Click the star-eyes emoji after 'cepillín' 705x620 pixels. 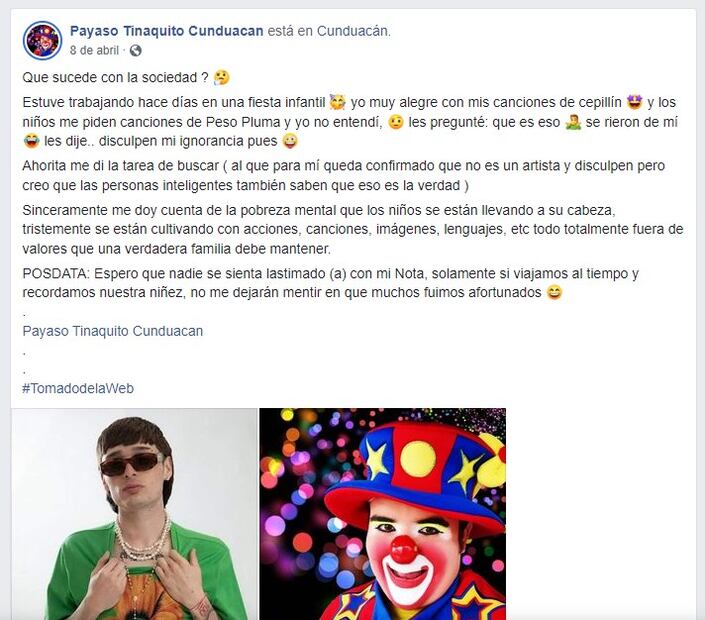point(635,102)
